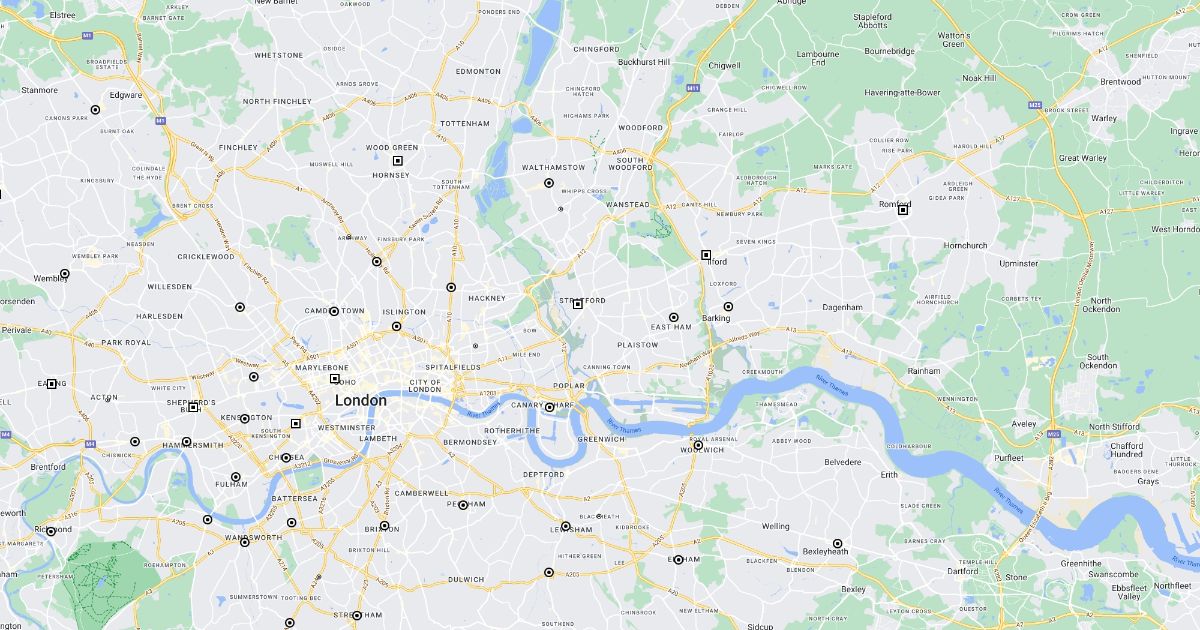Click the circle marker at Walthamstow

tap(549, 183)
